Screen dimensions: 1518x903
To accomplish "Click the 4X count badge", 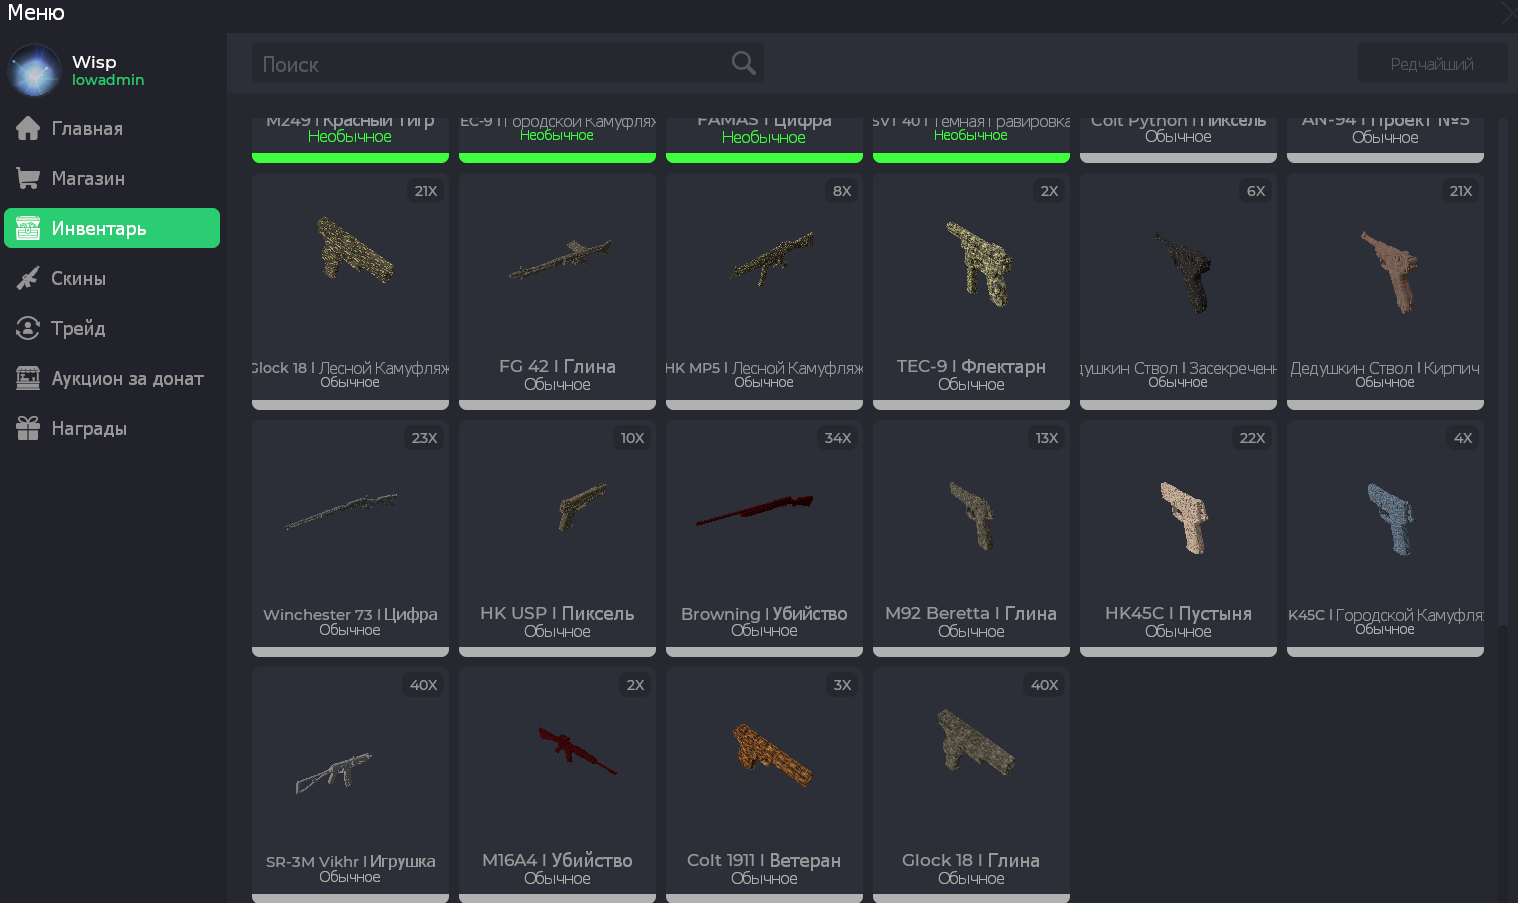I will tap(1463, 438).
